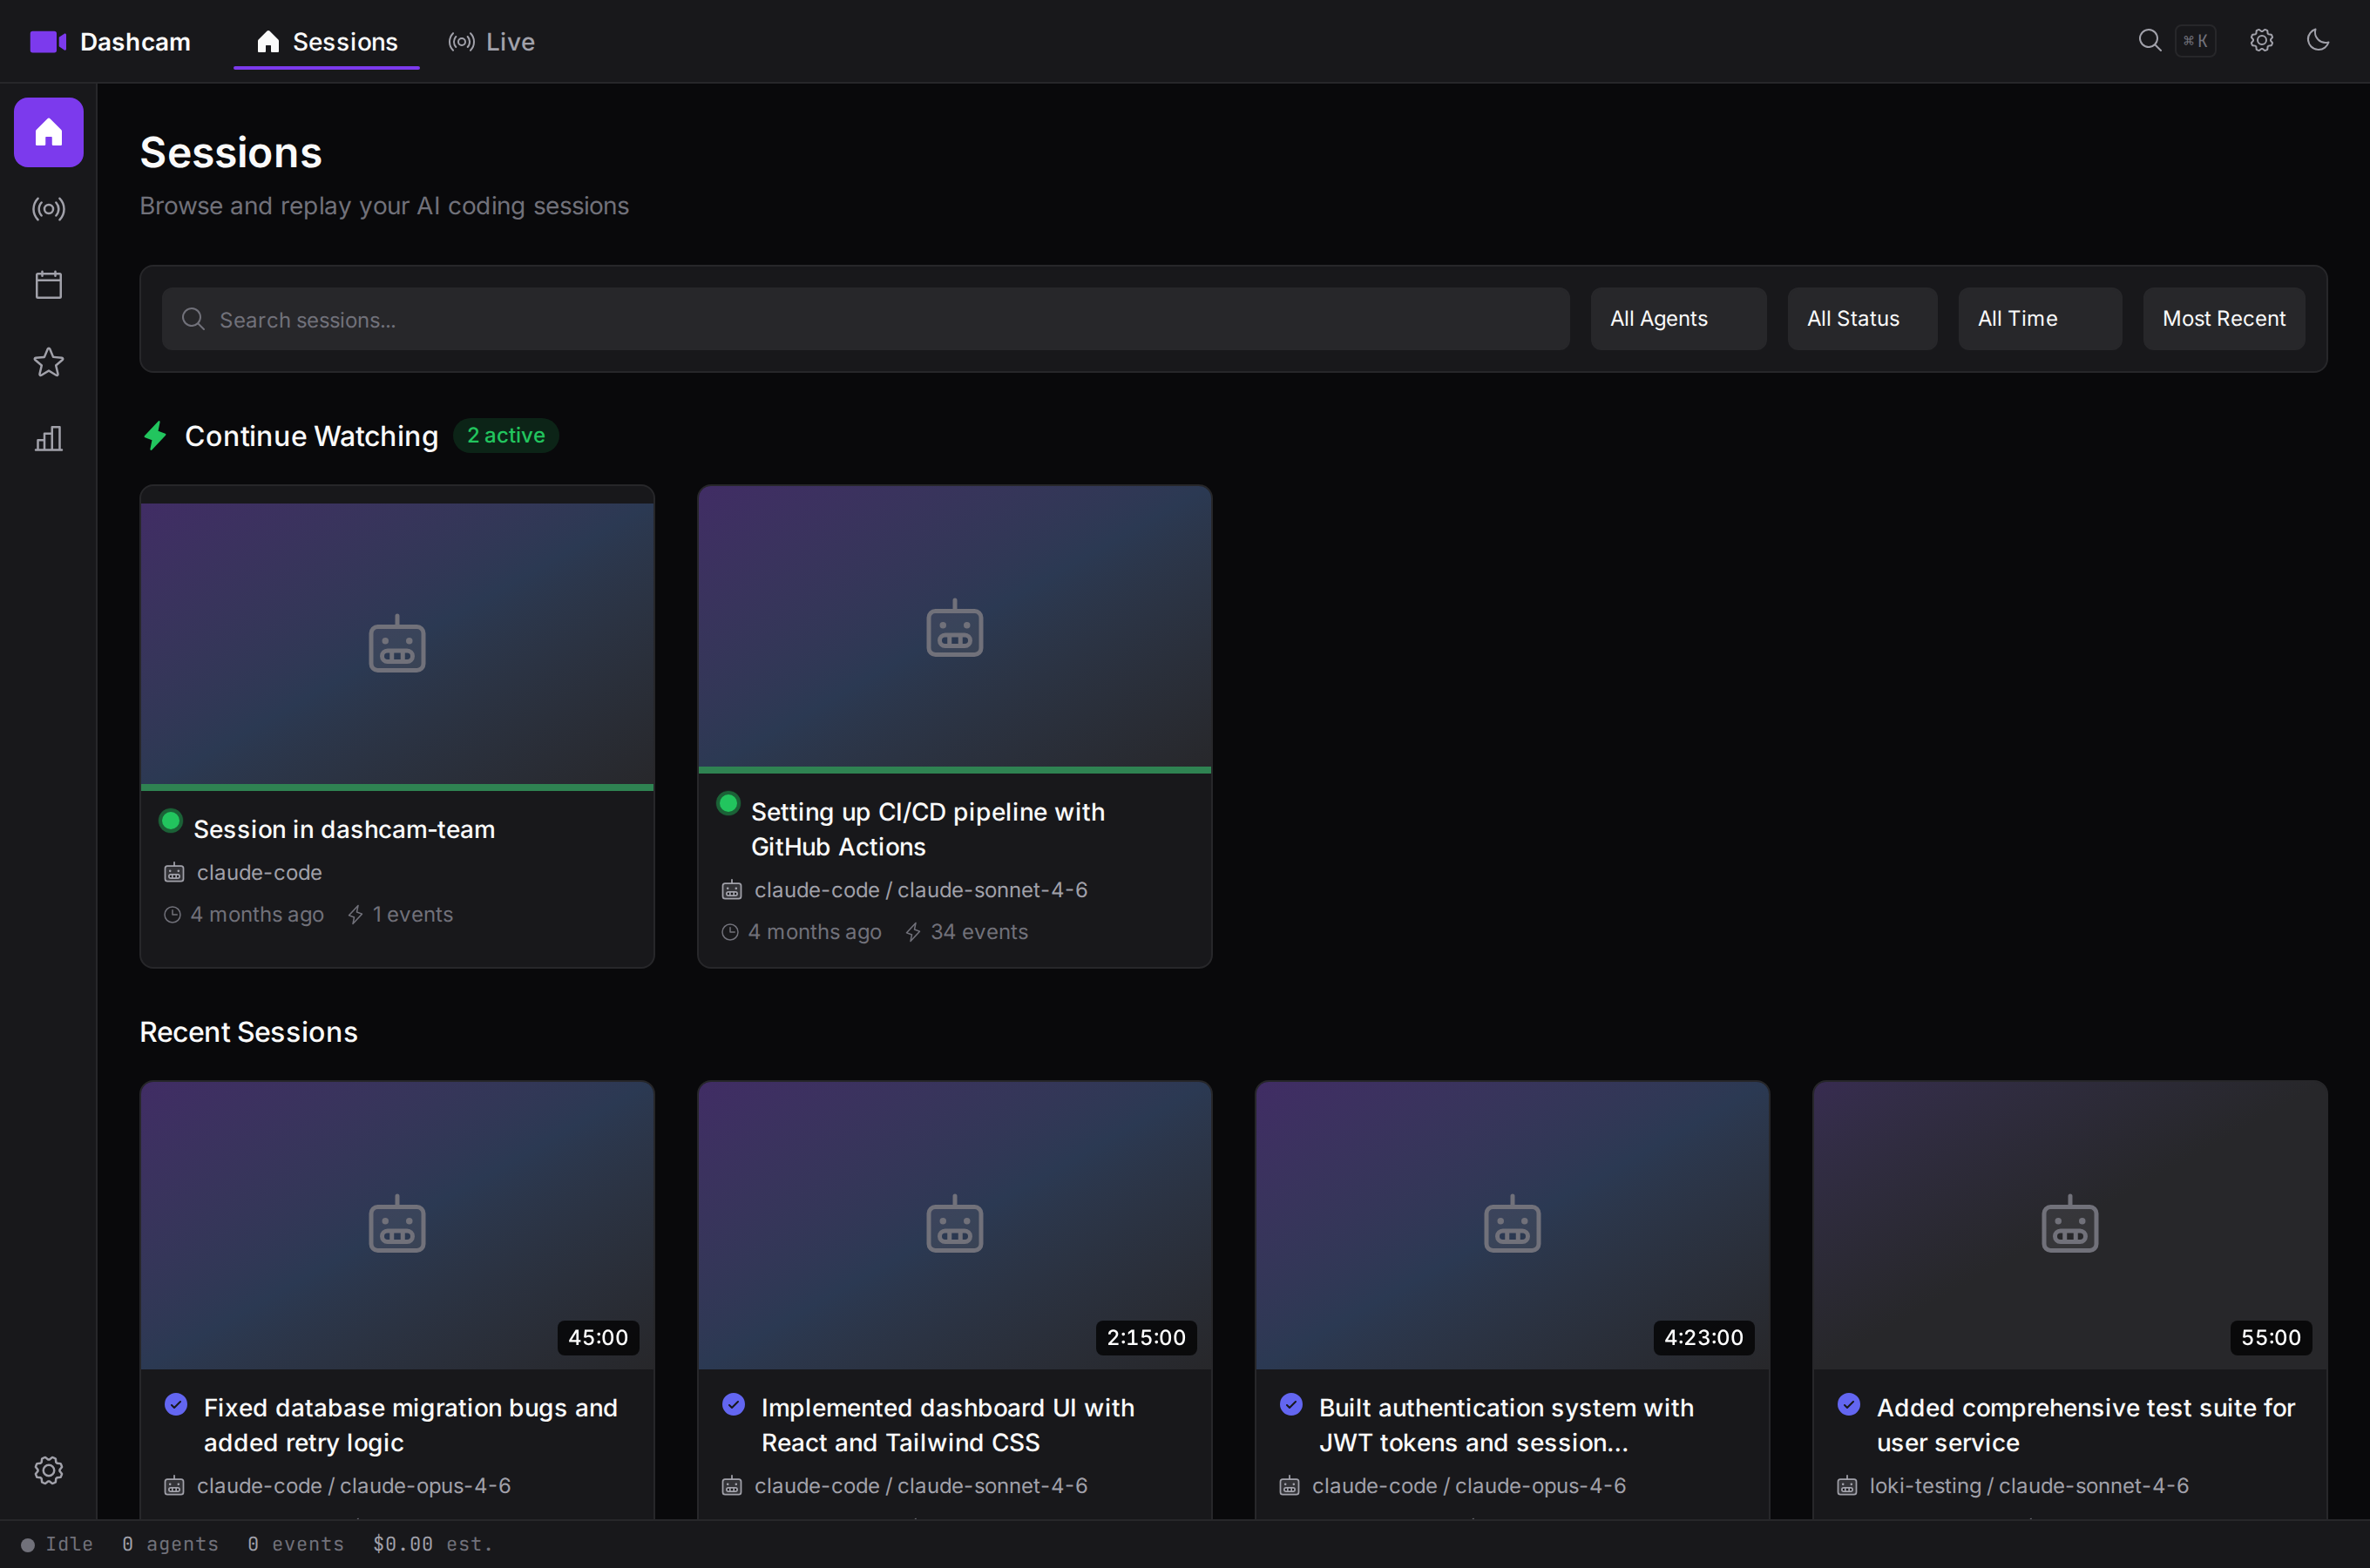The width and height of the screenshot is (2370, 1568).
Task: Click the progress bar on the CI/CD pipeline card
Action: click(954, 770)
